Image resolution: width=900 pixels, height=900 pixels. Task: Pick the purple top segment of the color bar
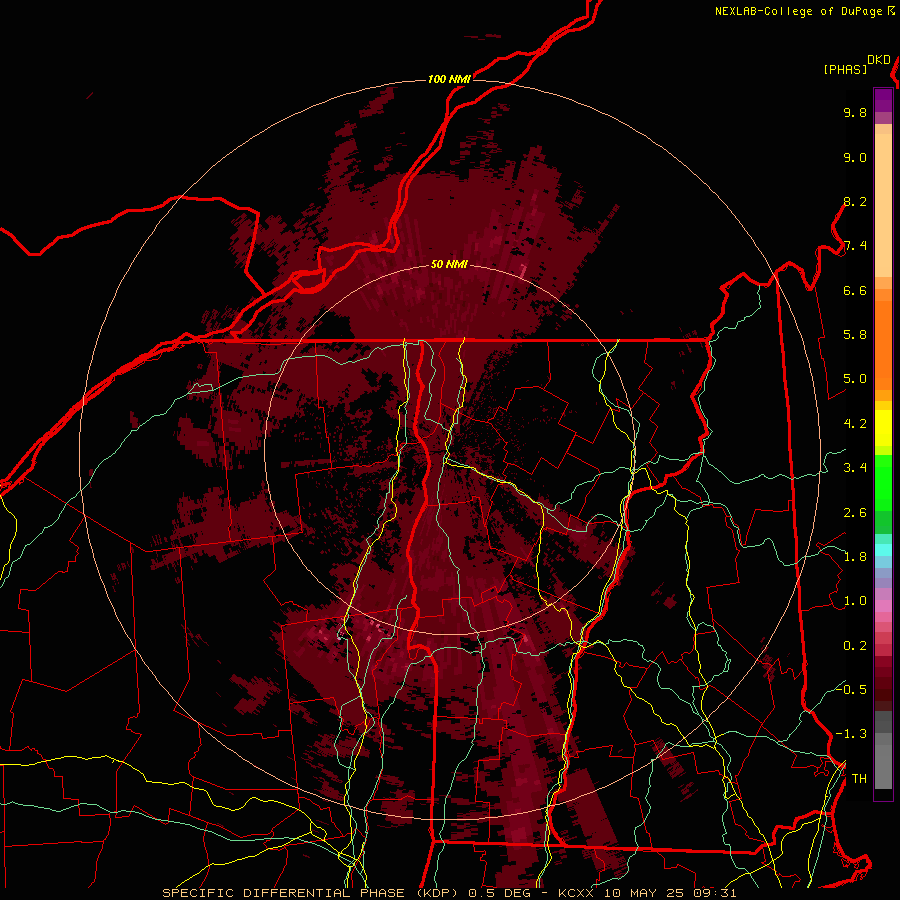coord(883,100)
